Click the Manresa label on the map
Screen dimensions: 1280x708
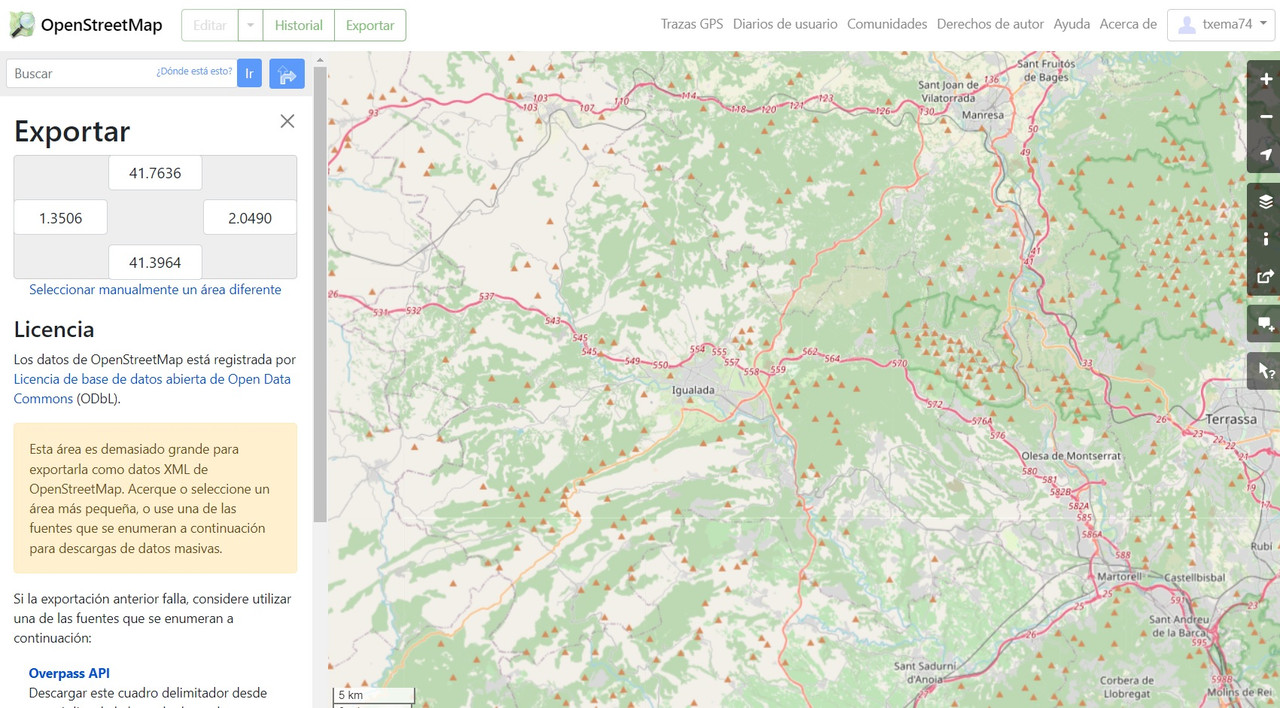pos(982,115)
